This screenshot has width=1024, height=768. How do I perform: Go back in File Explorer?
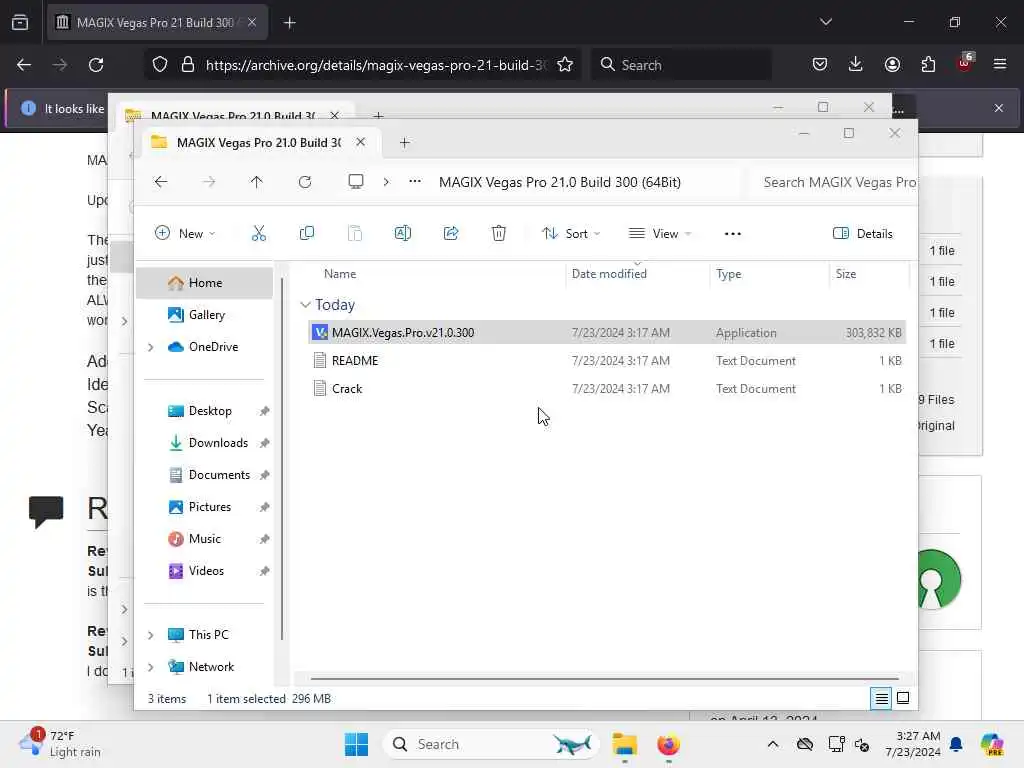161,182
